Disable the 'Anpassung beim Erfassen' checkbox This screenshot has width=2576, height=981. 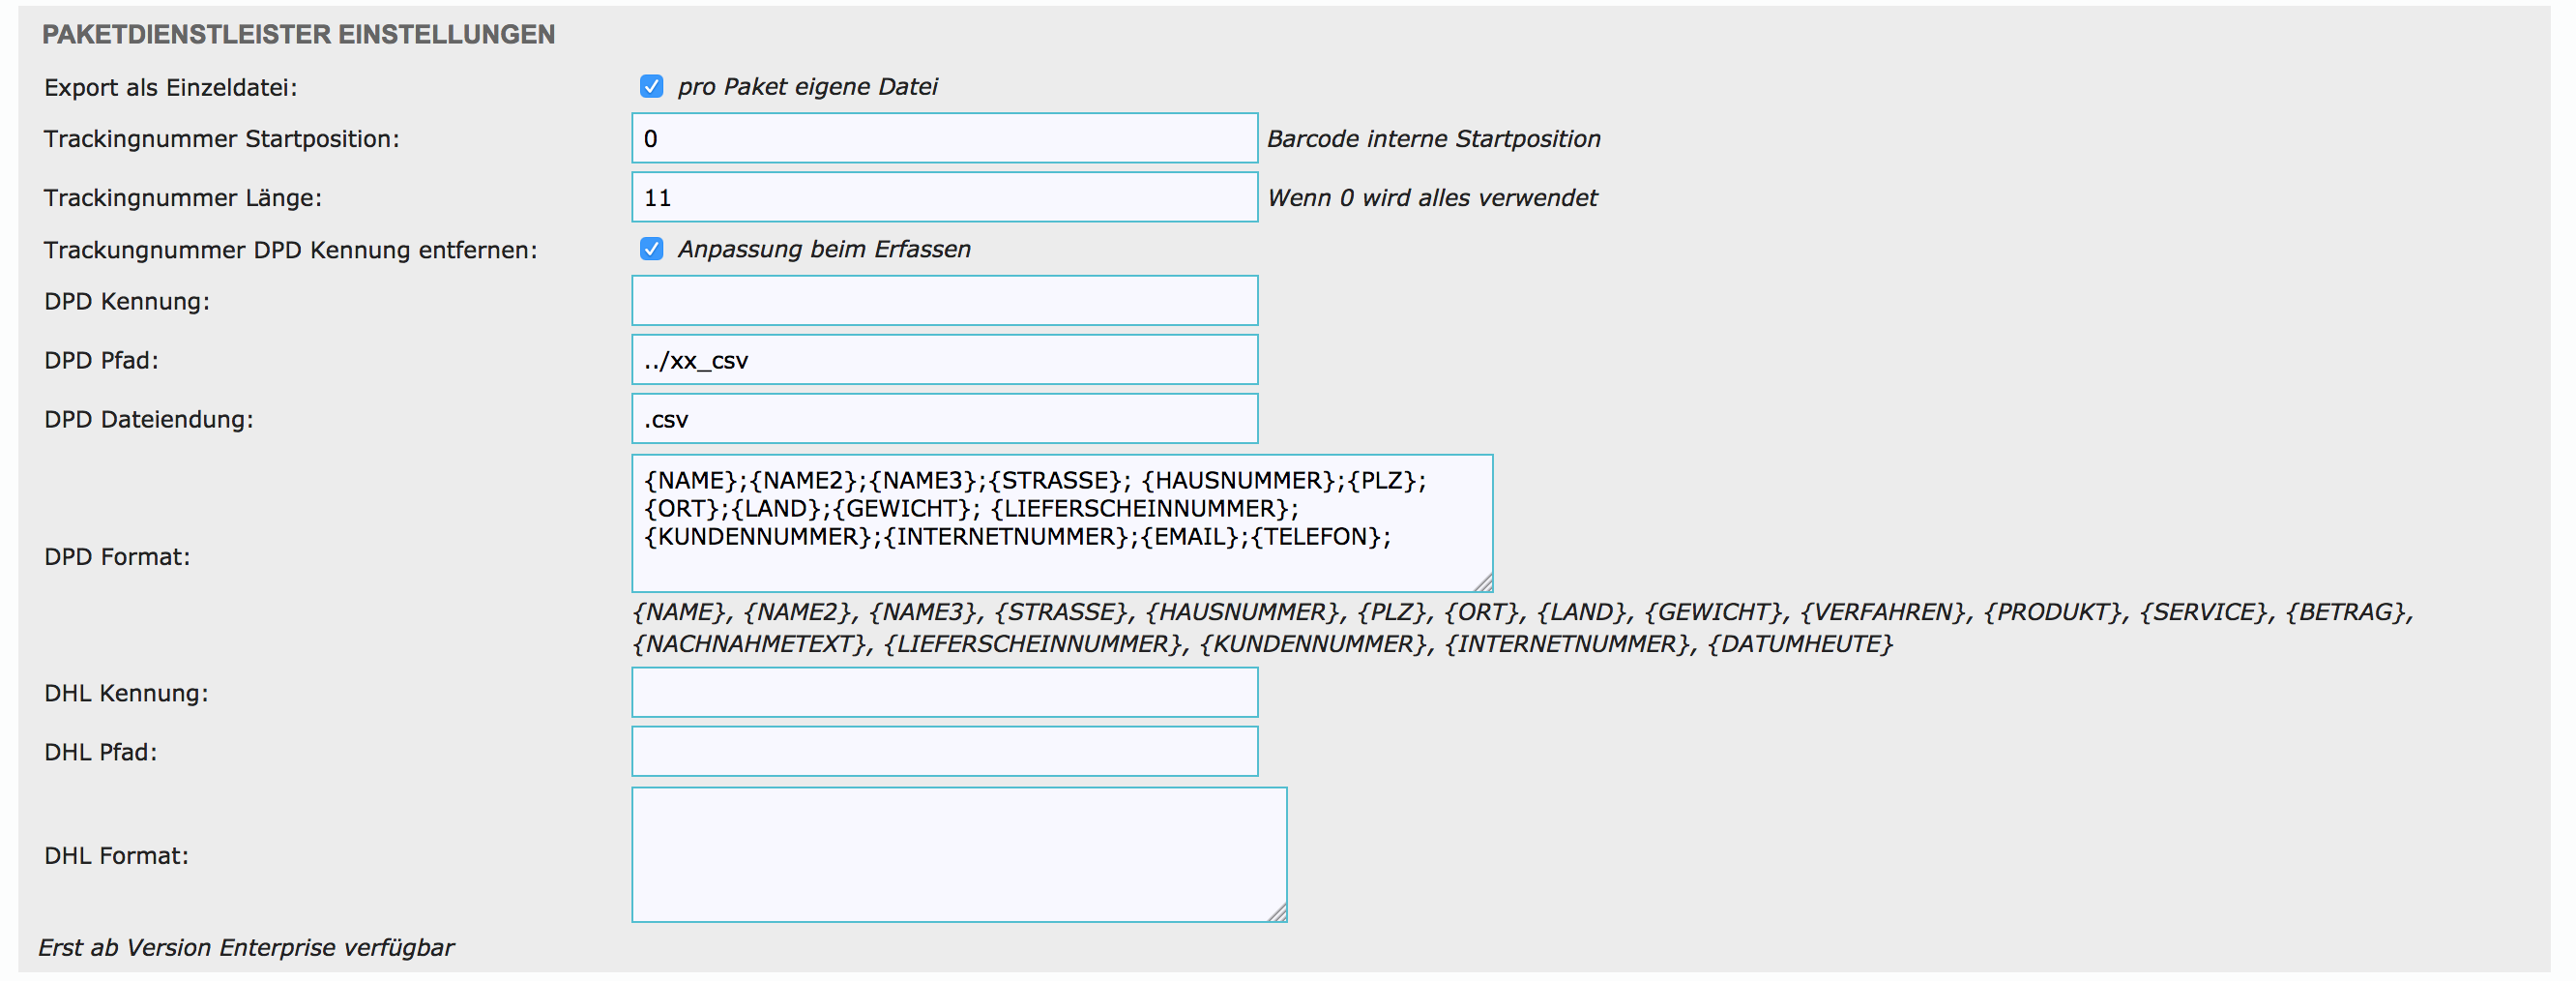pos(651,249)
